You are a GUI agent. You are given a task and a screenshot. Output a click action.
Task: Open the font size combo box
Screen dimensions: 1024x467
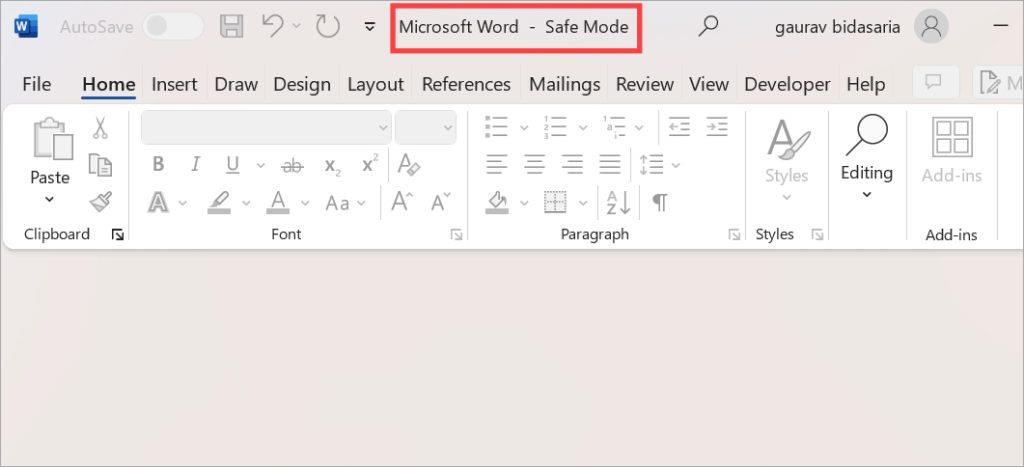click(425, 127)
